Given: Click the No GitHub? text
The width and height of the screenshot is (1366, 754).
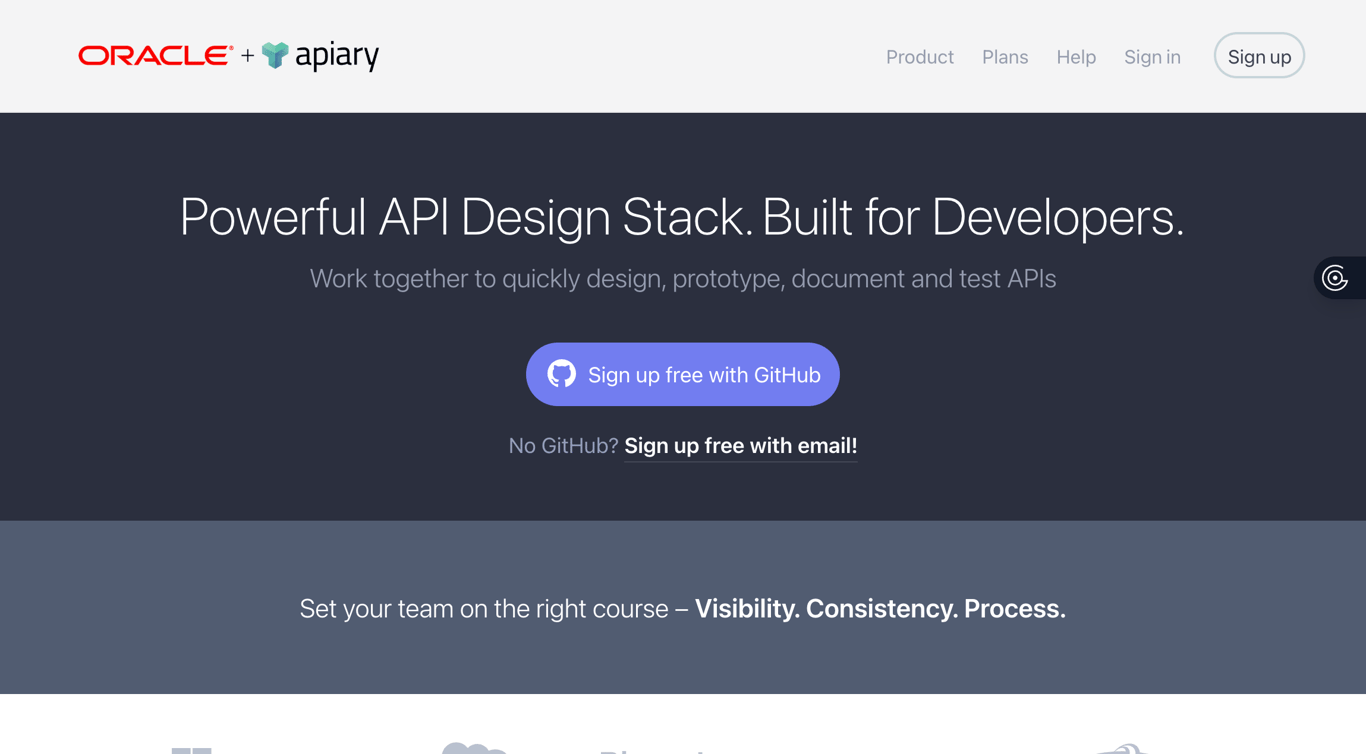Looking at the screenshot, I should click(563, 446).
